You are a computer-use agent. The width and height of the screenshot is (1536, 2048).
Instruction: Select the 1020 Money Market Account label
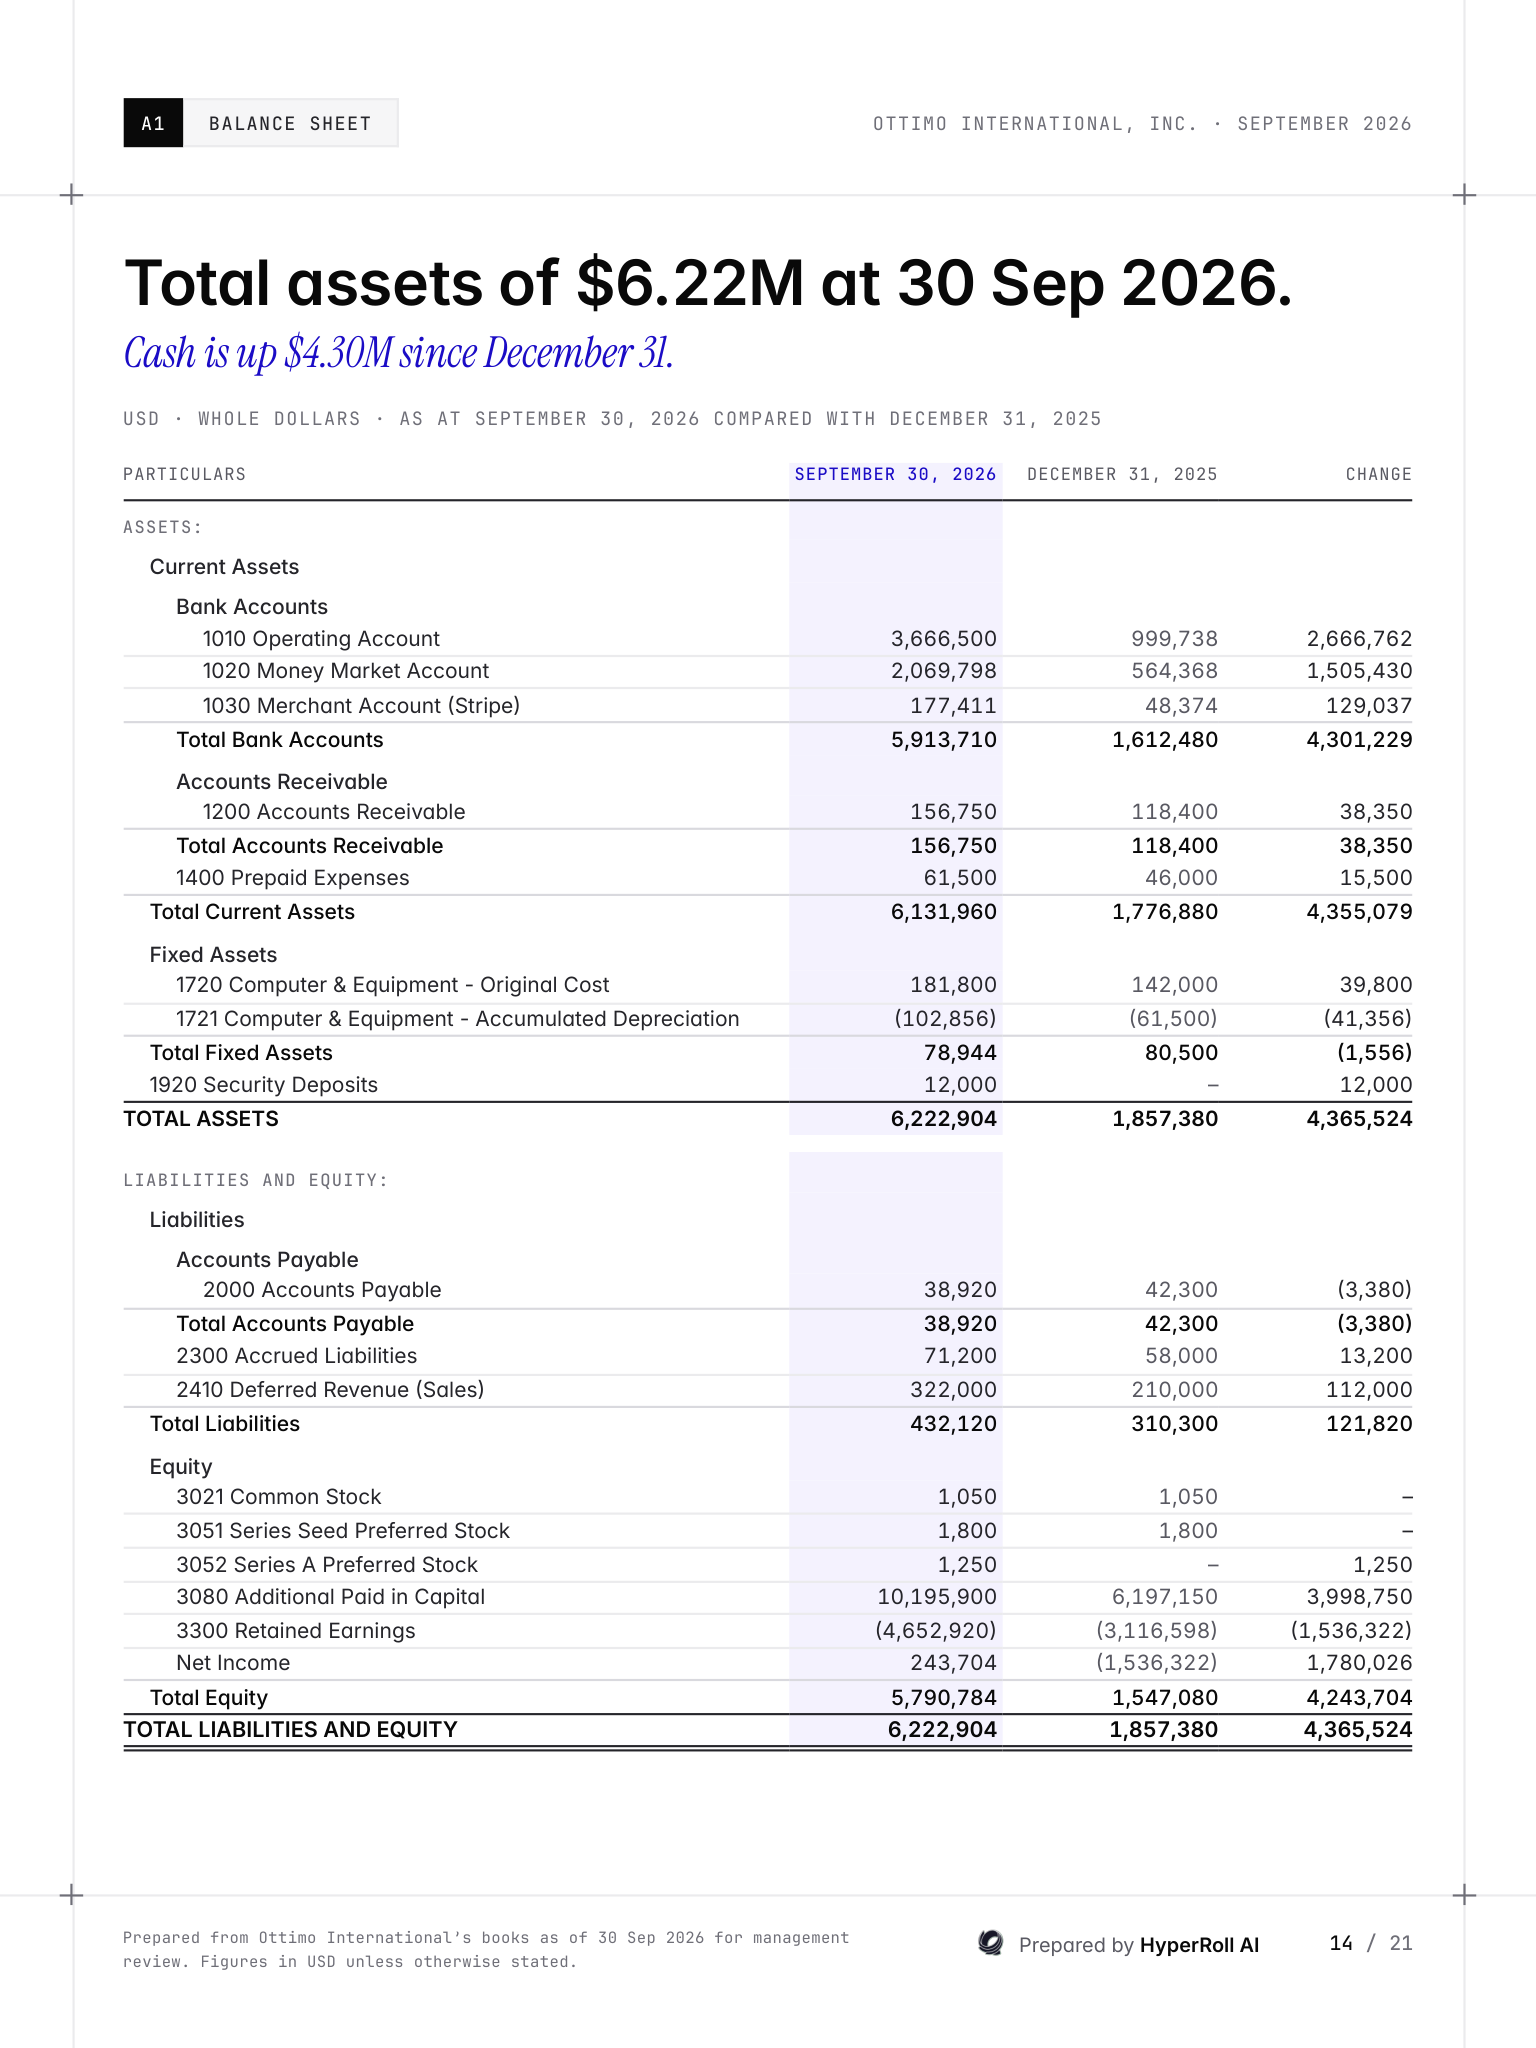pyautogui.click(x=346, y=670)
